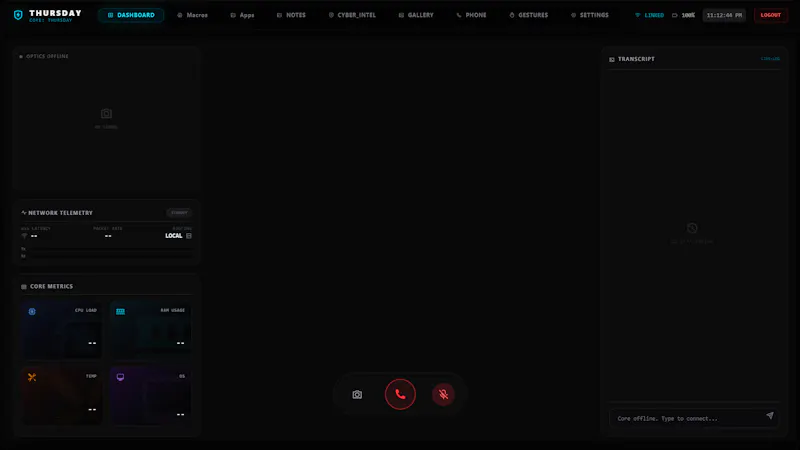This screenshot has width=800, height=450.
Task: Click the OS monitor icon
Action: pyautogui.click(x=120, y=377)
